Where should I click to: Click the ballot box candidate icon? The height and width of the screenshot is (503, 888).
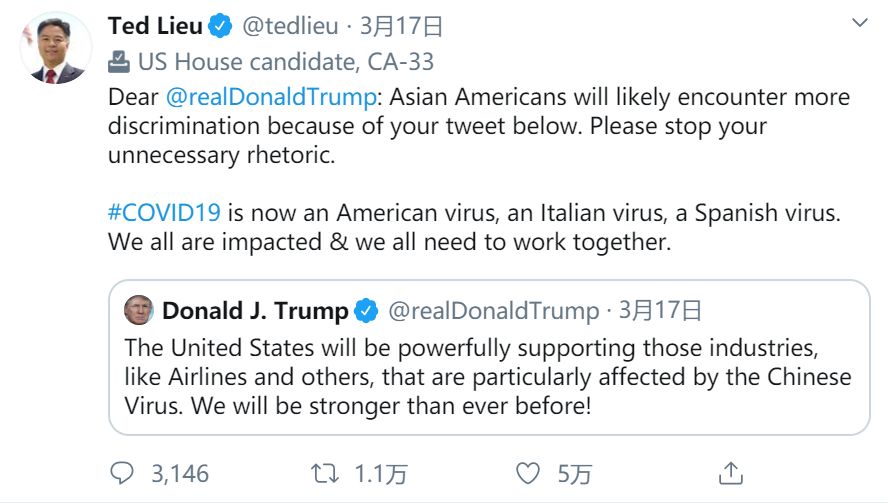[118, 62]
